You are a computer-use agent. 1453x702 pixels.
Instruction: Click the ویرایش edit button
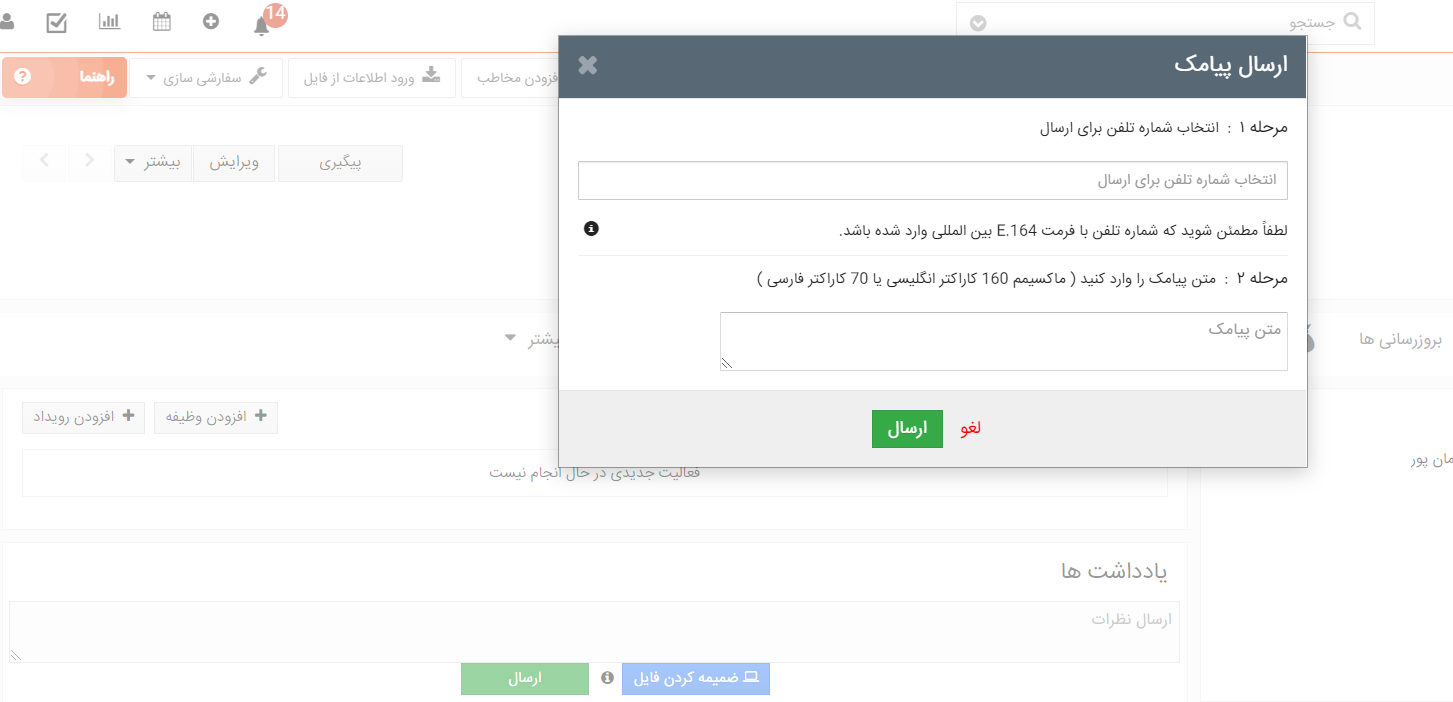pos(234,163)
